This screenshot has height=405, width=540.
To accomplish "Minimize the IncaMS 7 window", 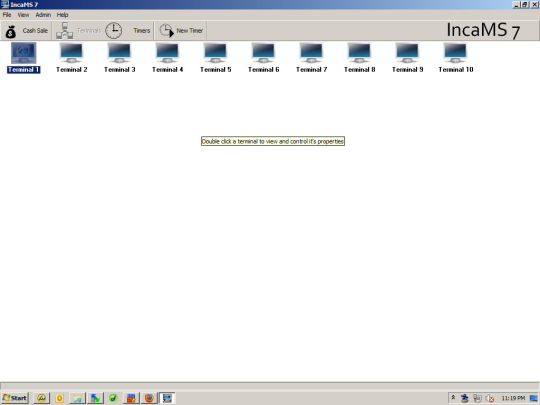I will click(516, 4).
